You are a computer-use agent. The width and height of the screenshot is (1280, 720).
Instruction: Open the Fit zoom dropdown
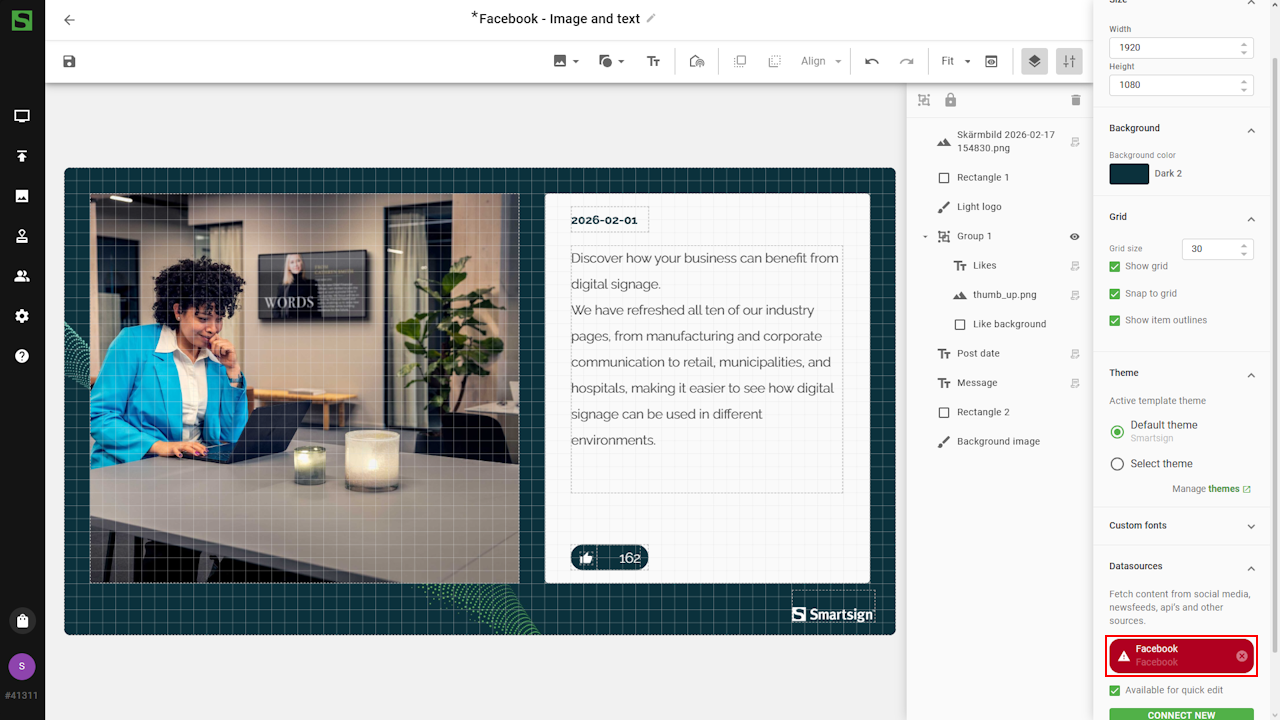(955, 61)
